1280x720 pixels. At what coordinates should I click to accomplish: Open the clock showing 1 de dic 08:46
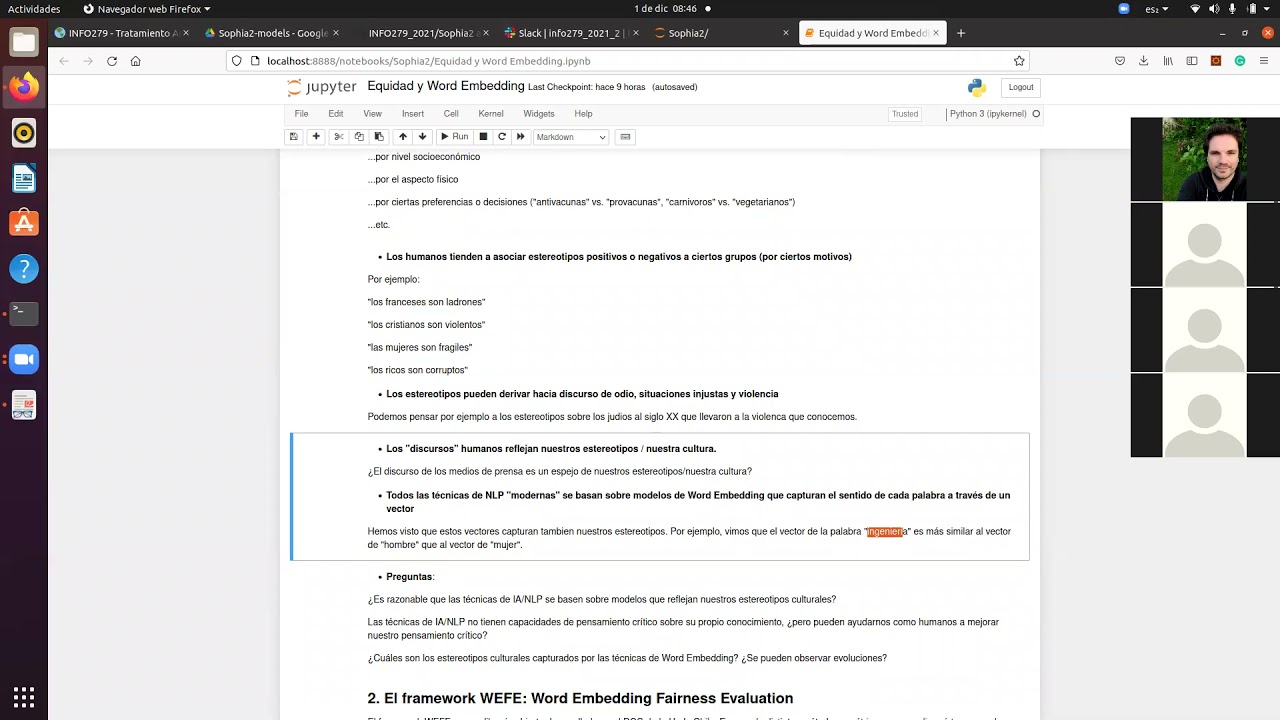click(x=666, y=9)
